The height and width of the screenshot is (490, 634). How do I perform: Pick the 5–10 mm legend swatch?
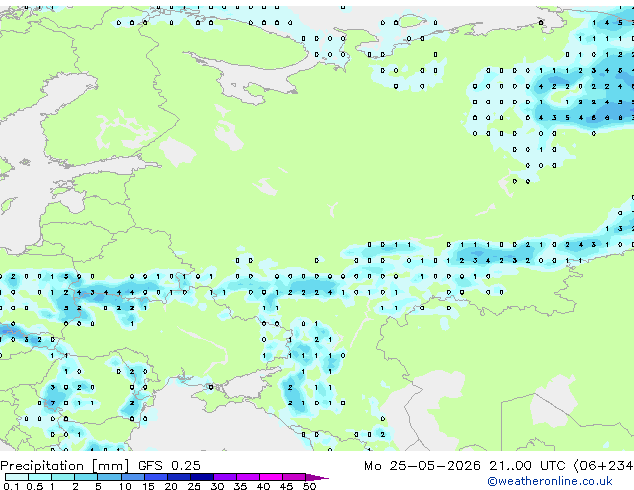pos(109,477)
